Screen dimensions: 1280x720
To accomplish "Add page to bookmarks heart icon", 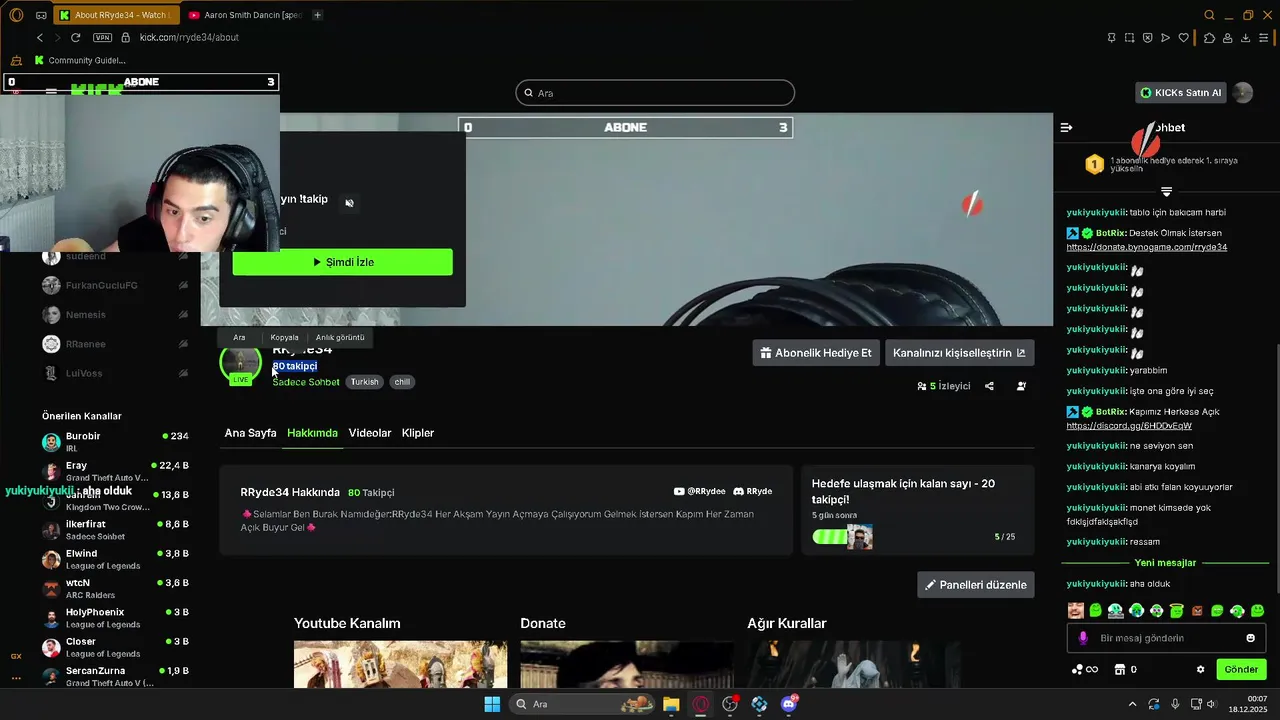I will pyautogui.click(x=1184, y=37).
